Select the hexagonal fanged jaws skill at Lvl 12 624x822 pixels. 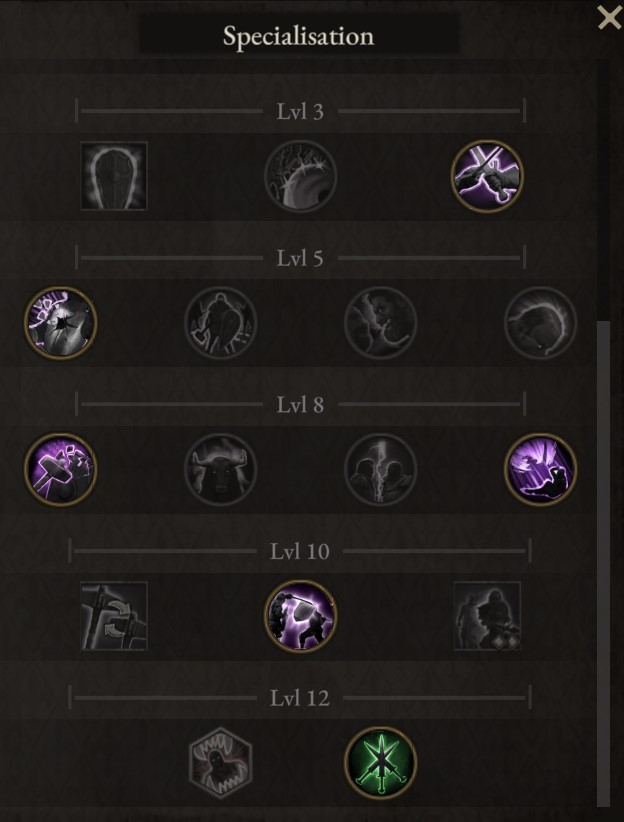[221, 763]
